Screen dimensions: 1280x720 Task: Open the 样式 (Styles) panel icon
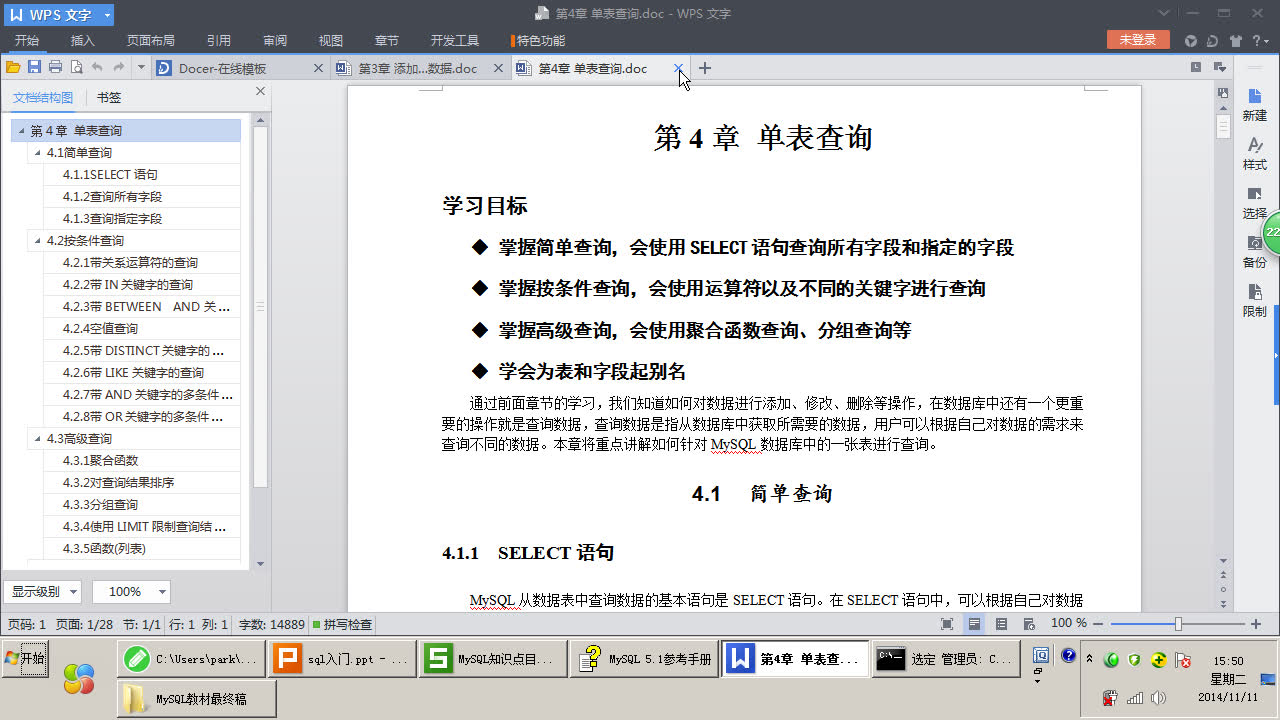coord(1253,152)
